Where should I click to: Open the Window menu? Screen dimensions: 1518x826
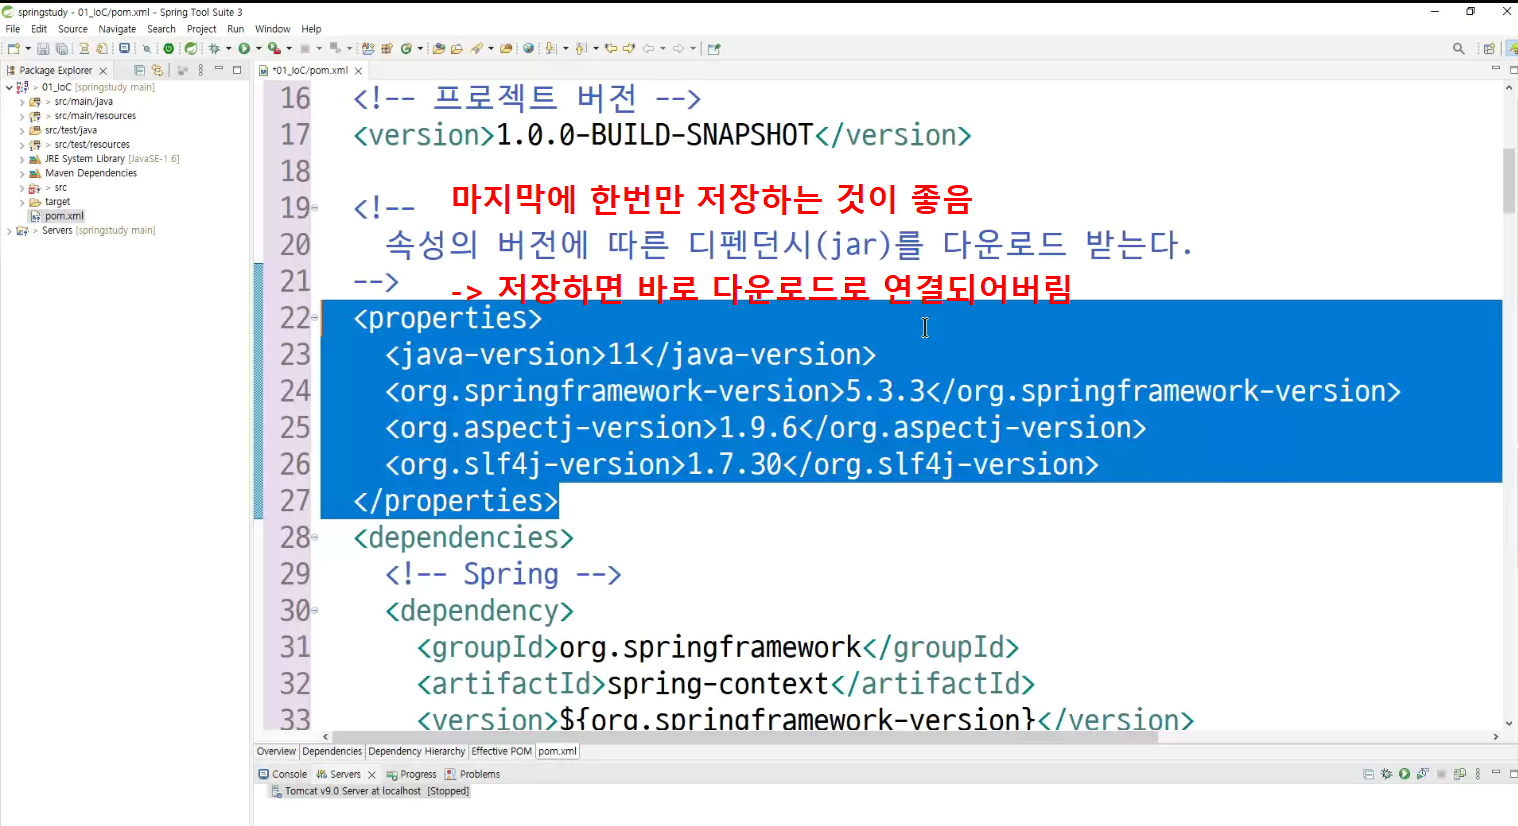click(272, 29)
